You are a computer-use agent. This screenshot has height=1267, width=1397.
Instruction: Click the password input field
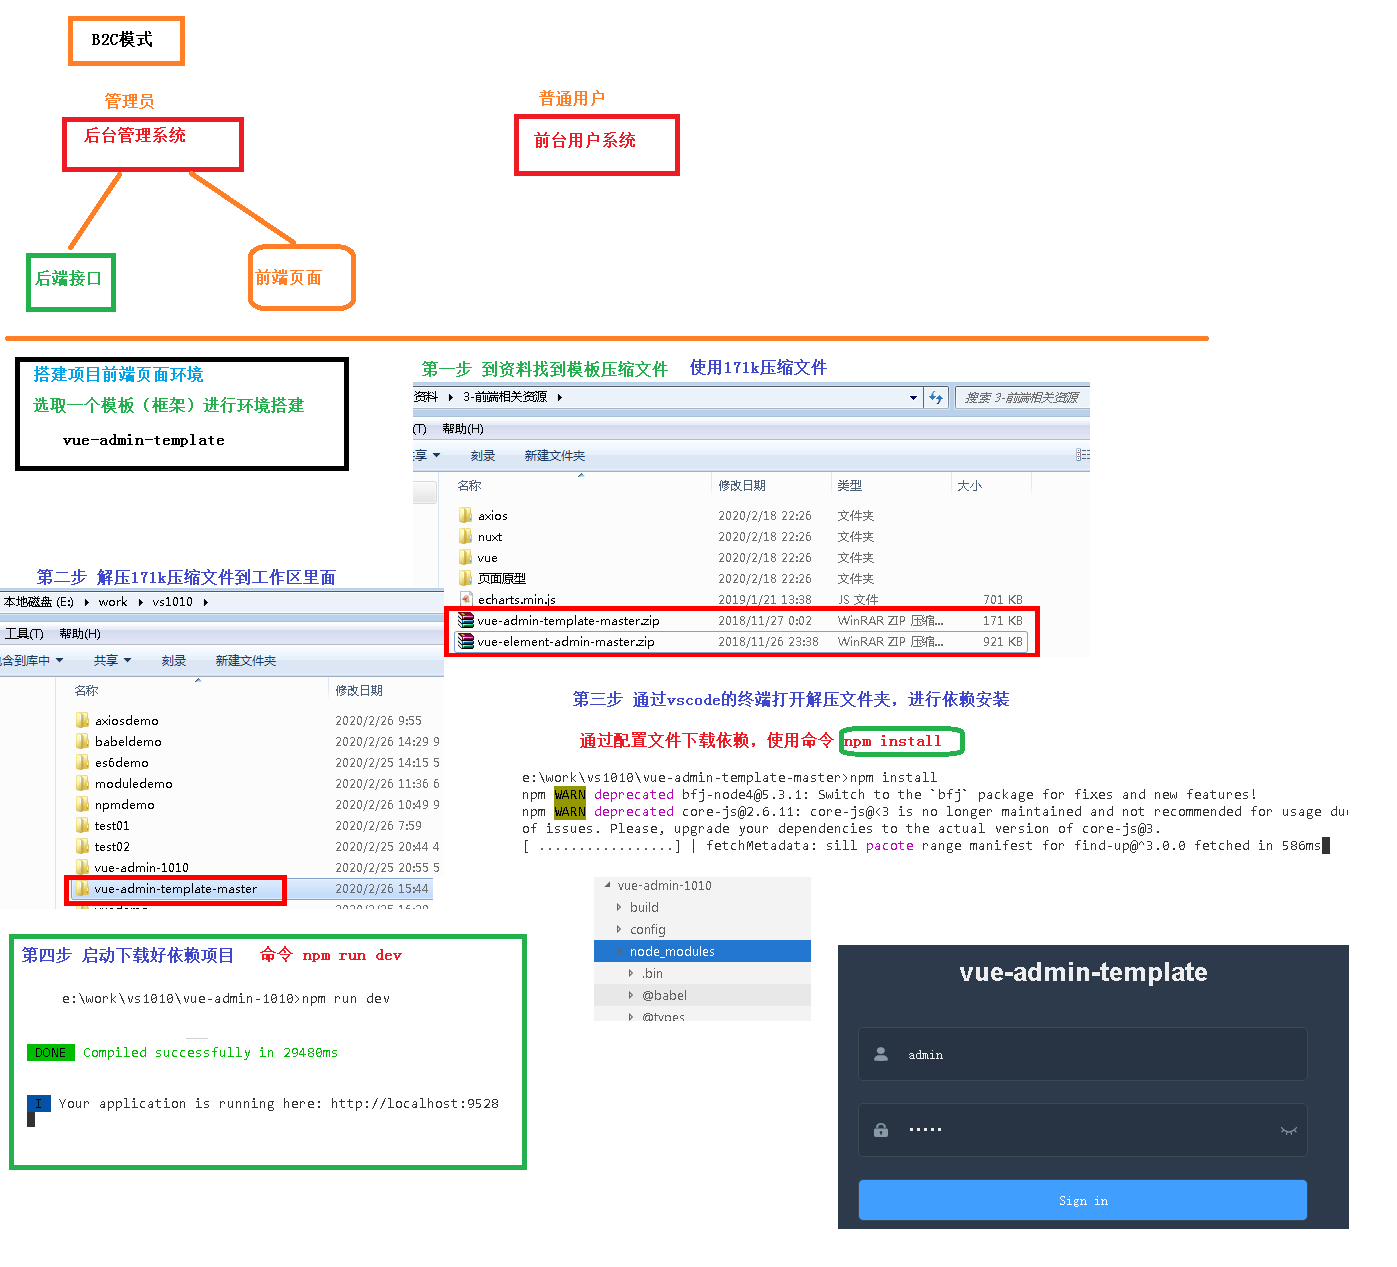tap(1083, 1130)
